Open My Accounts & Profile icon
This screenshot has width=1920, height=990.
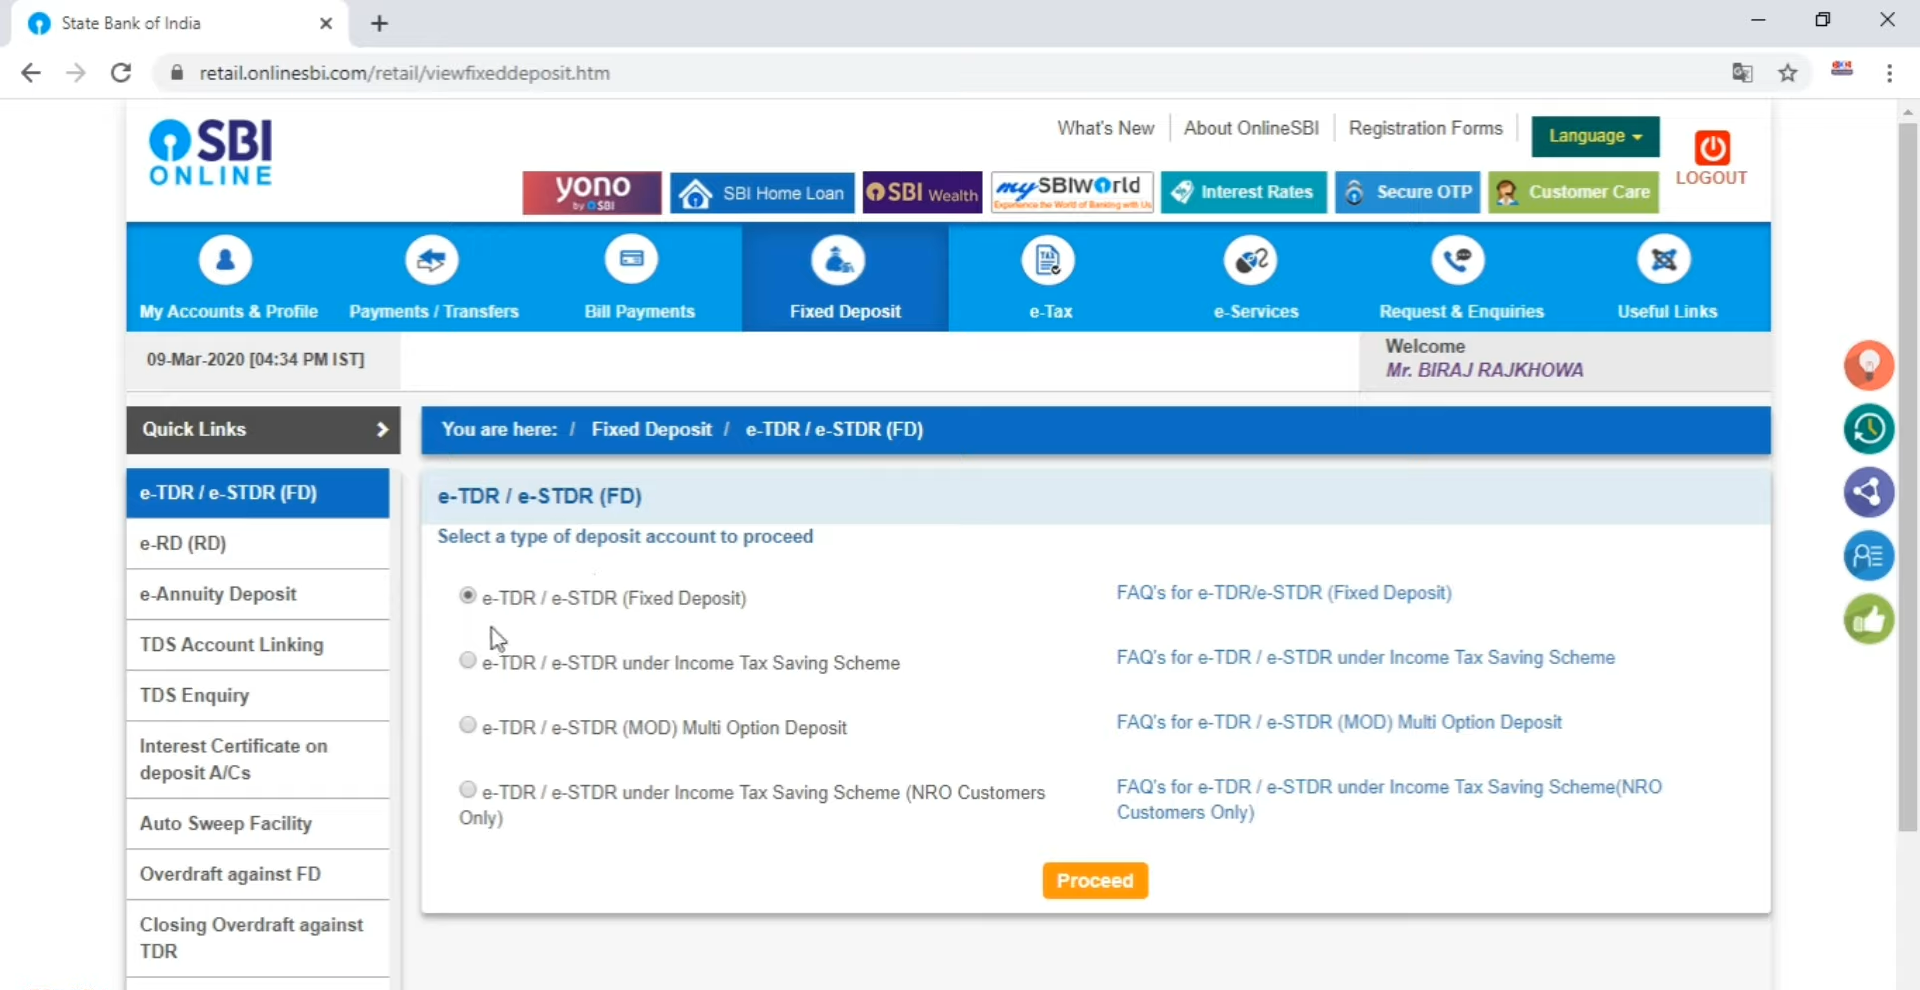coord(225,260)
